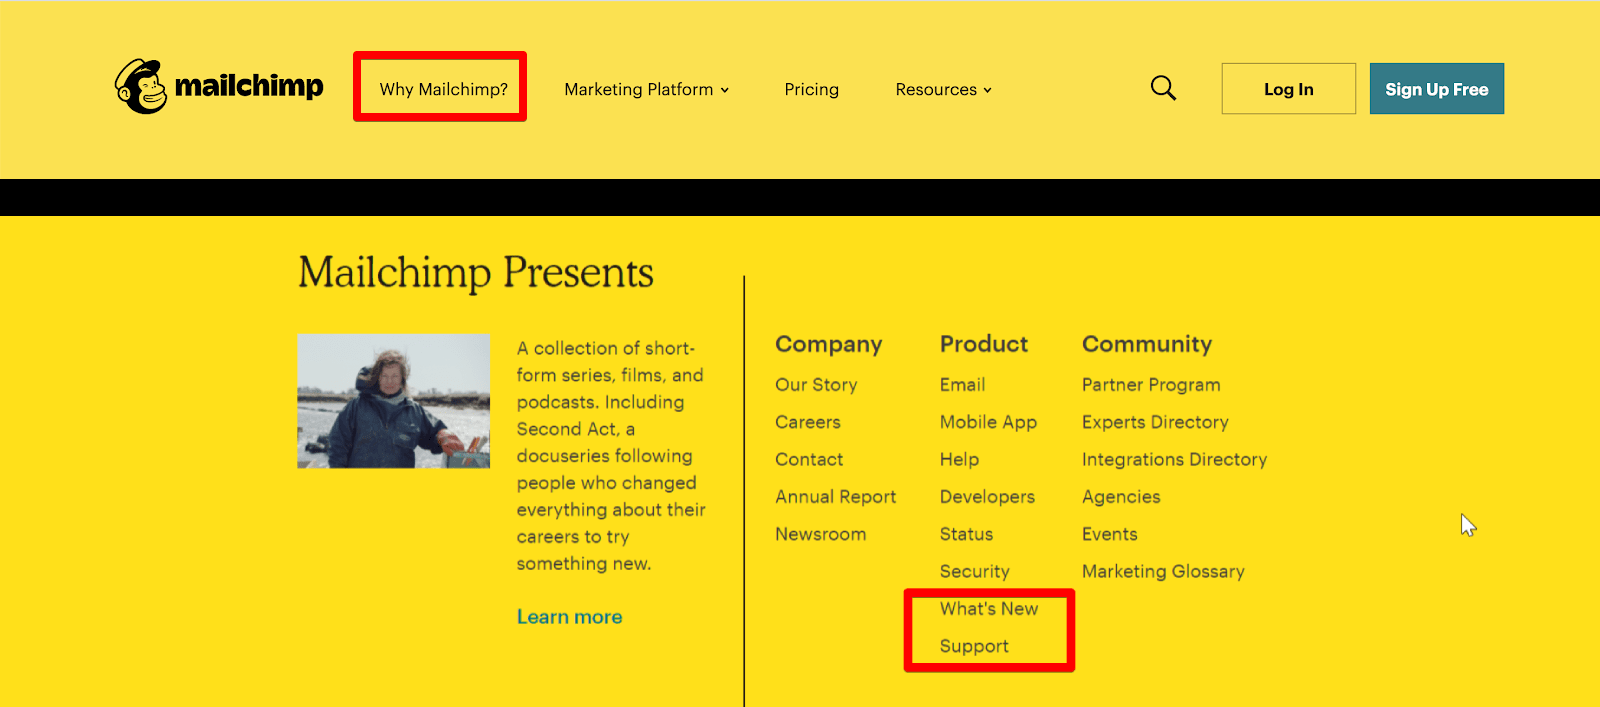Open Partner Program link
This screenshot has width=1600, height=707.
[1151, 385]
